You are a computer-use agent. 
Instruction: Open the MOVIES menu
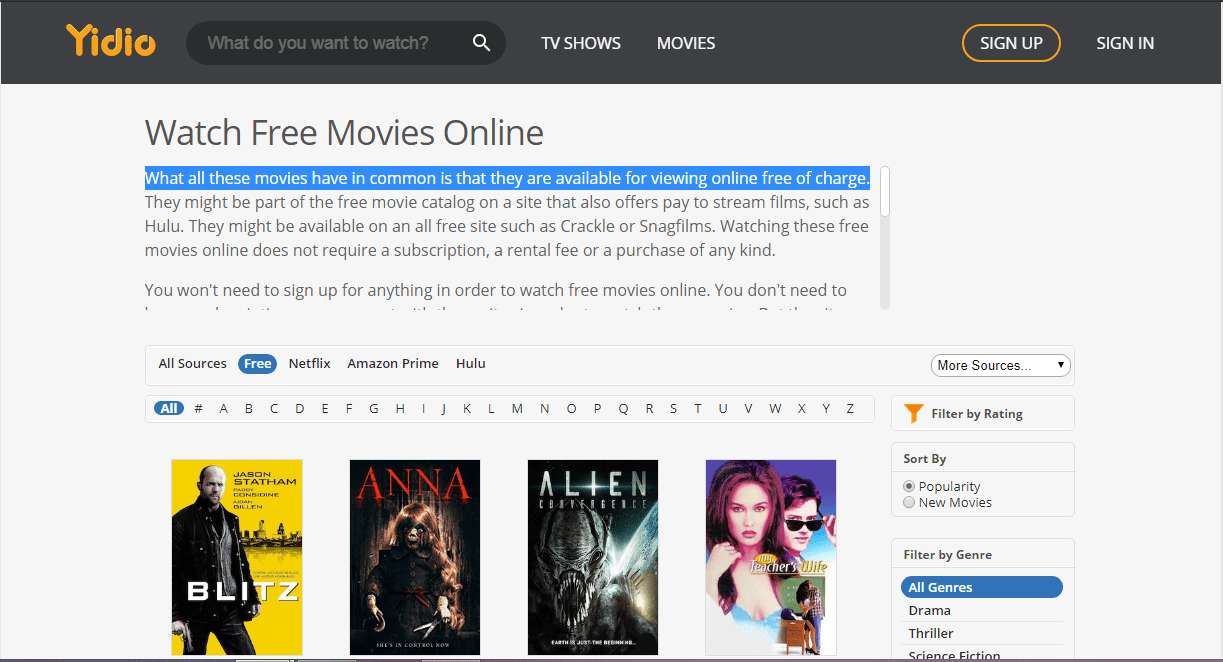686,42
